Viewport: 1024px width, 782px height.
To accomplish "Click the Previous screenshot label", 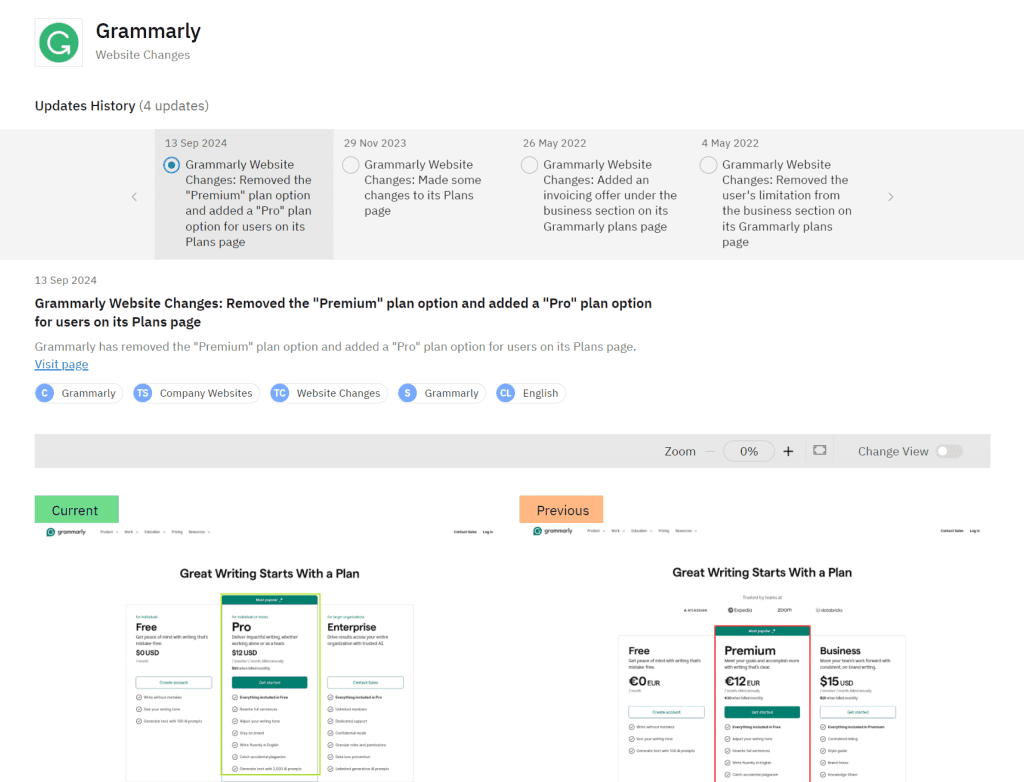I will [562, 510].
